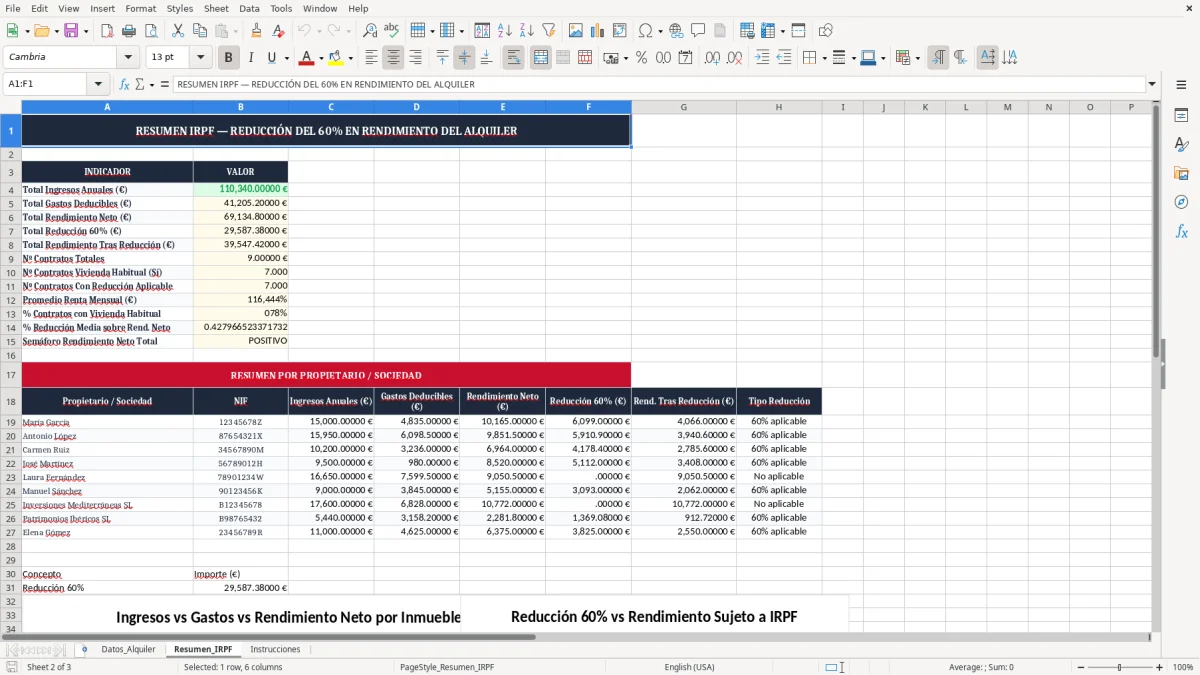Click the zoom out minus button
Image resolution: width=1200 pixels, height=675 pixels.
[x=1081, y=667]
